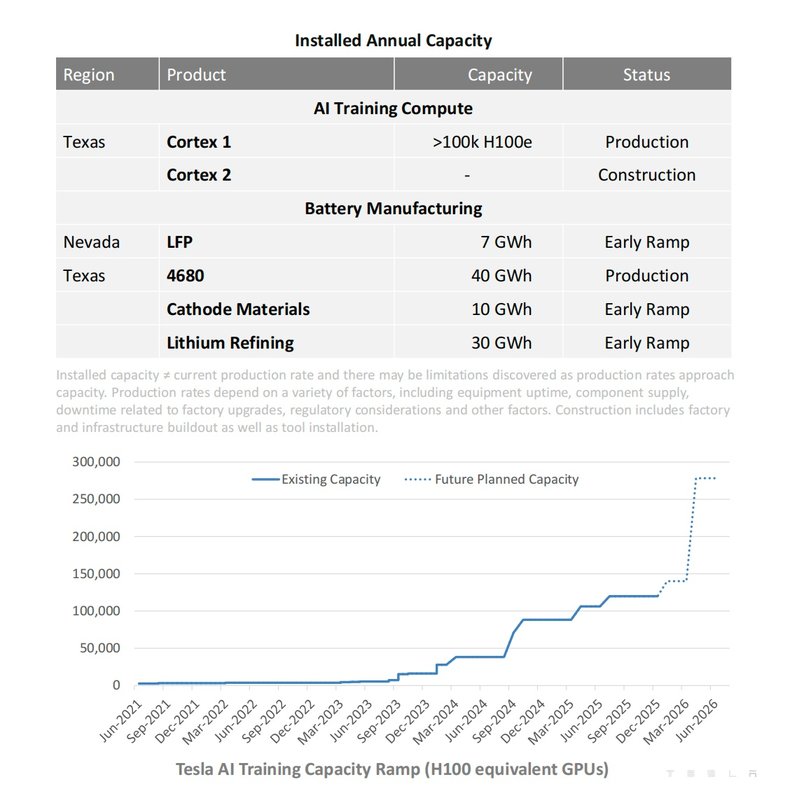Select the Cathode Materials product cell

[238, 309]
